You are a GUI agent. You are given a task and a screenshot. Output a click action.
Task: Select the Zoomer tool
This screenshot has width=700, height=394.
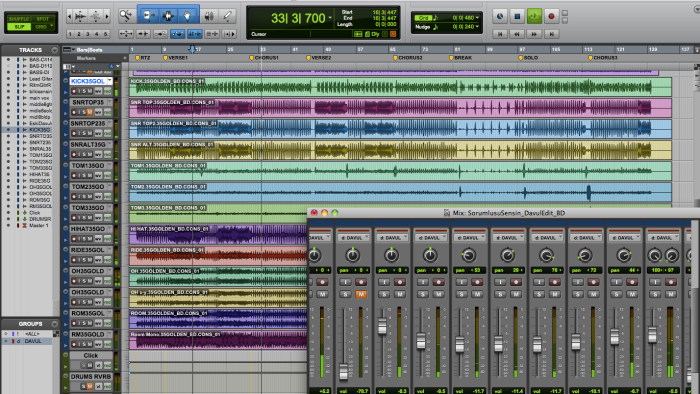126,16
